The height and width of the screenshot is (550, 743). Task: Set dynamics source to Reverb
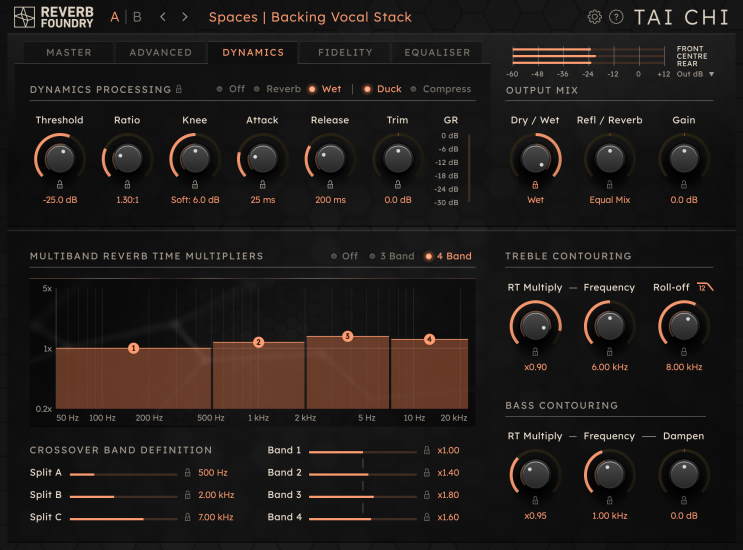277,89
